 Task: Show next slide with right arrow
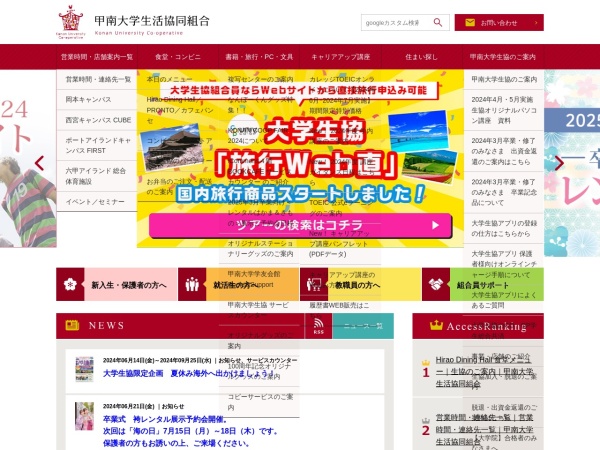[559, 163]
